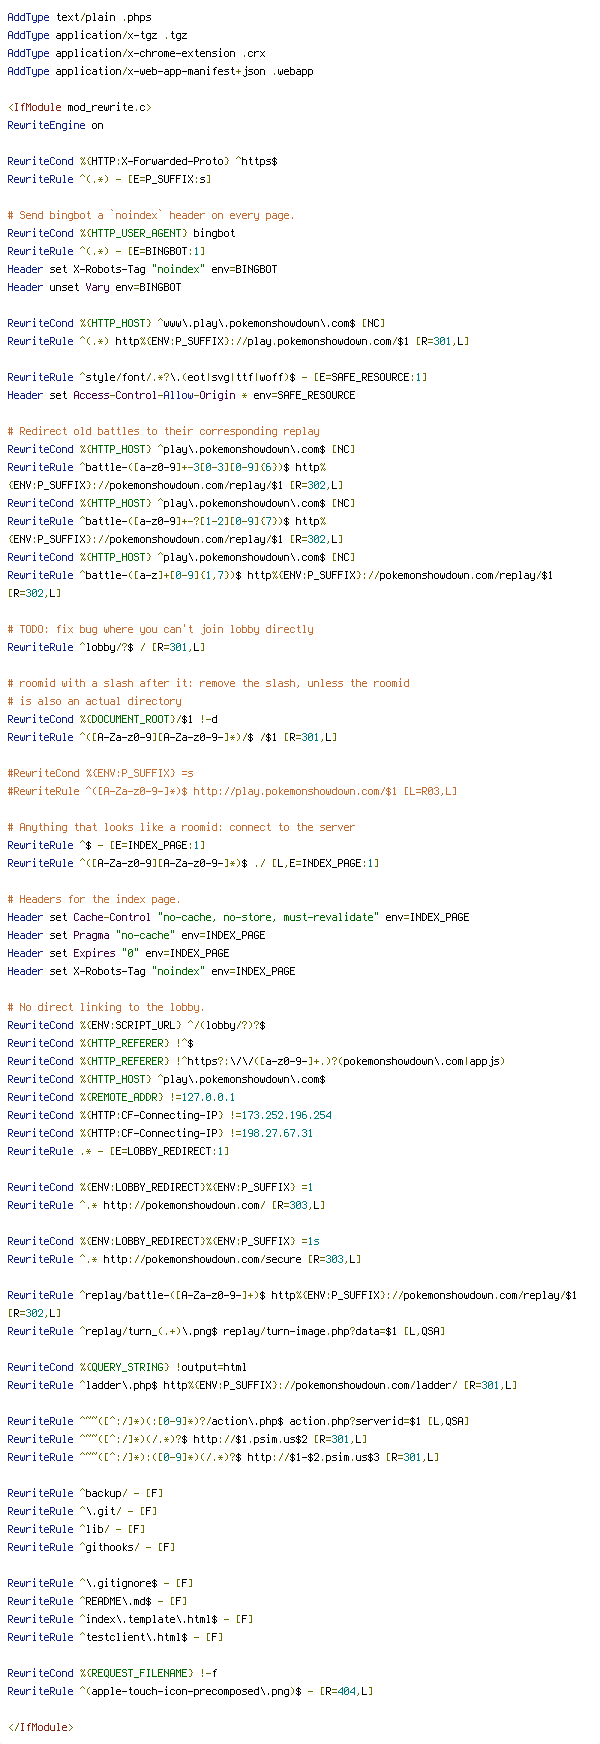Click the RewriteRule line with '[E=BINGBOT:1]'

(106, 252)
